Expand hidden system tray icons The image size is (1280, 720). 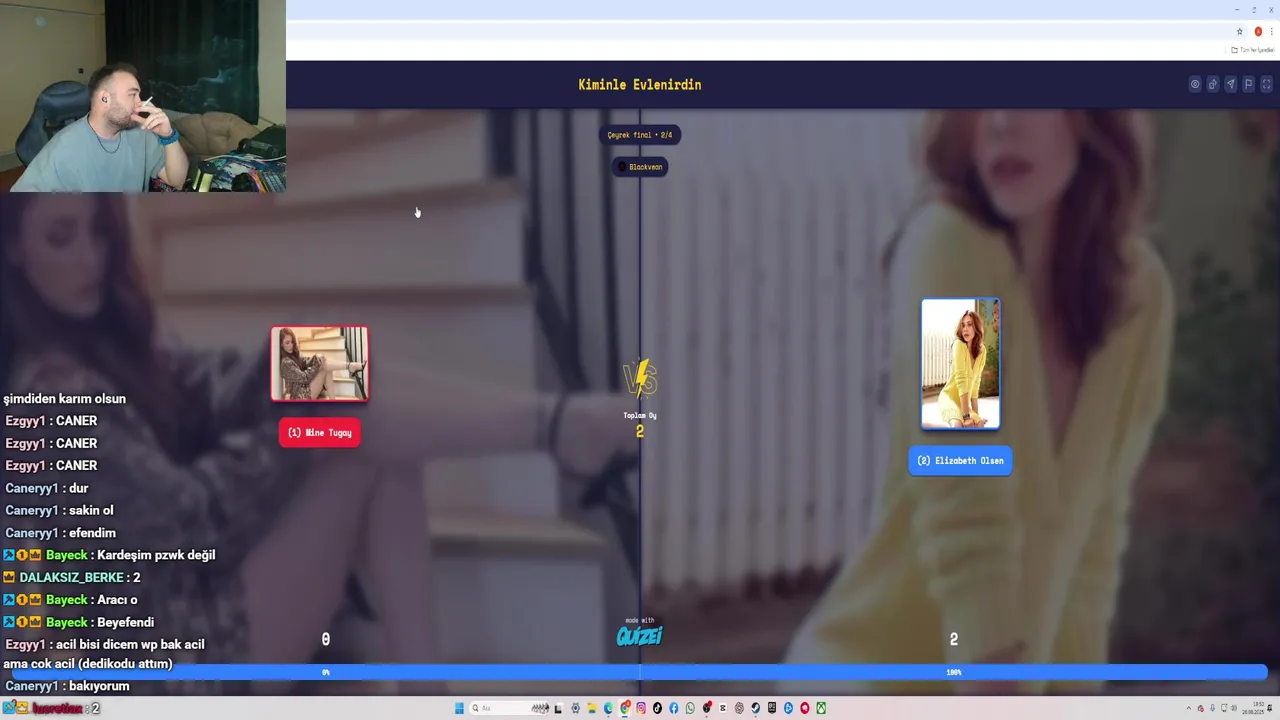(1188, 708)
